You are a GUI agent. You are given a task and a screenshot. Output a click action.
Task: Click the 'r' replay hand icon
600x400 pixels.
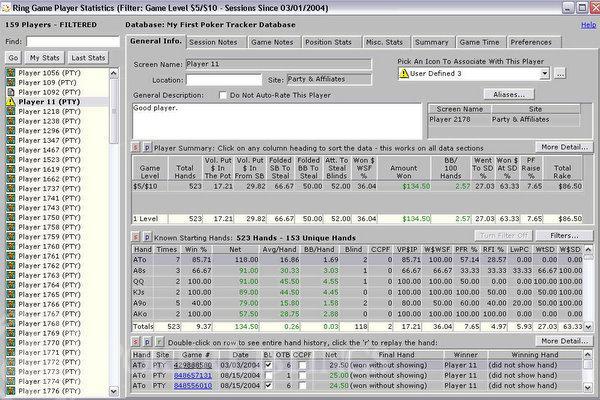[159, 342]
